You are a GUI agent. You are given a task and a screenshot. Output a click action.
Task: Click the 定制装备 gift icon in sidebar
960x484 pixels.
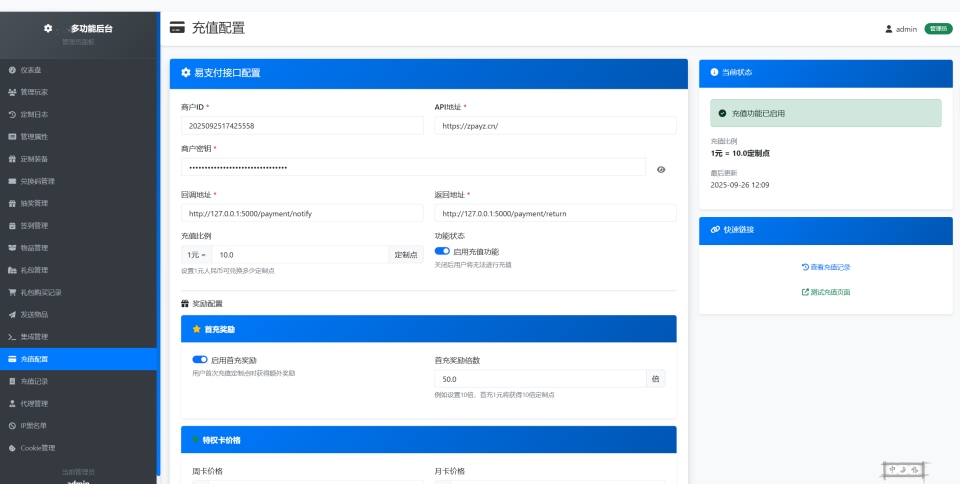click(12, 159)
